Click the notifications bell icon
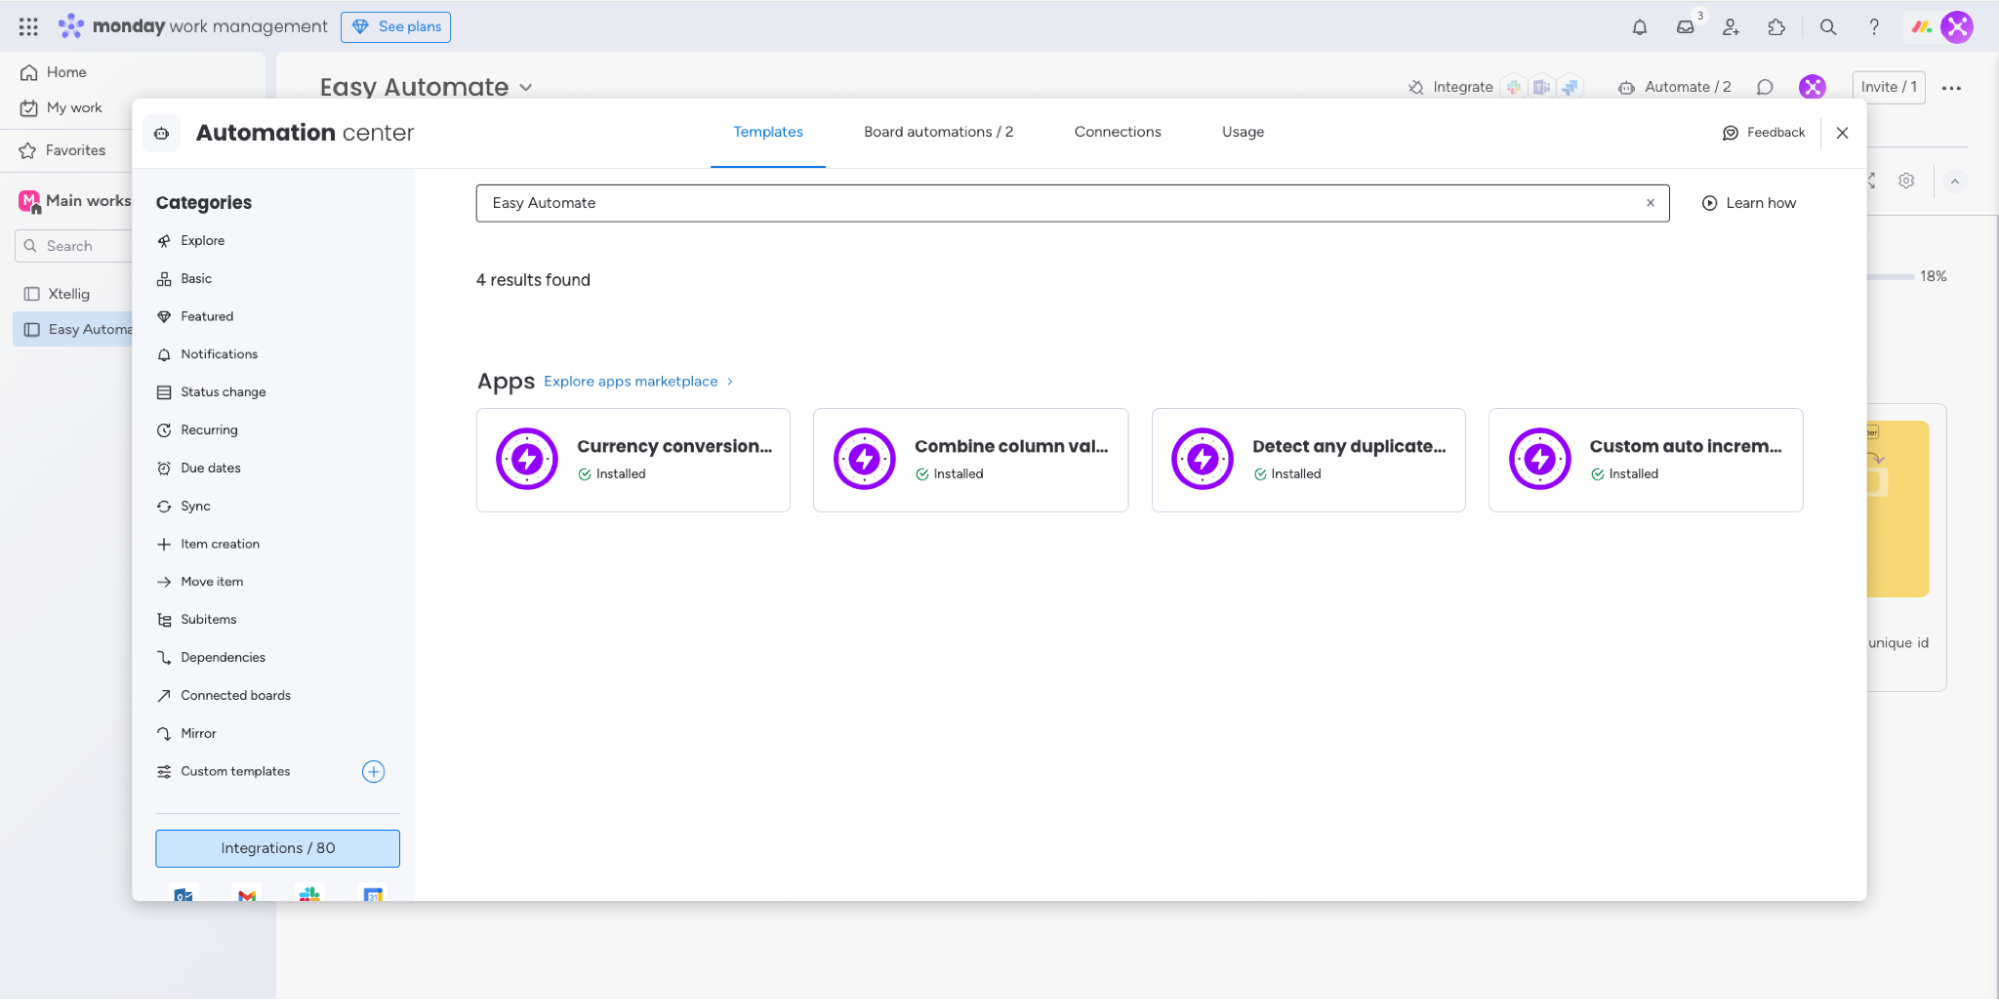 [1639, 27]
